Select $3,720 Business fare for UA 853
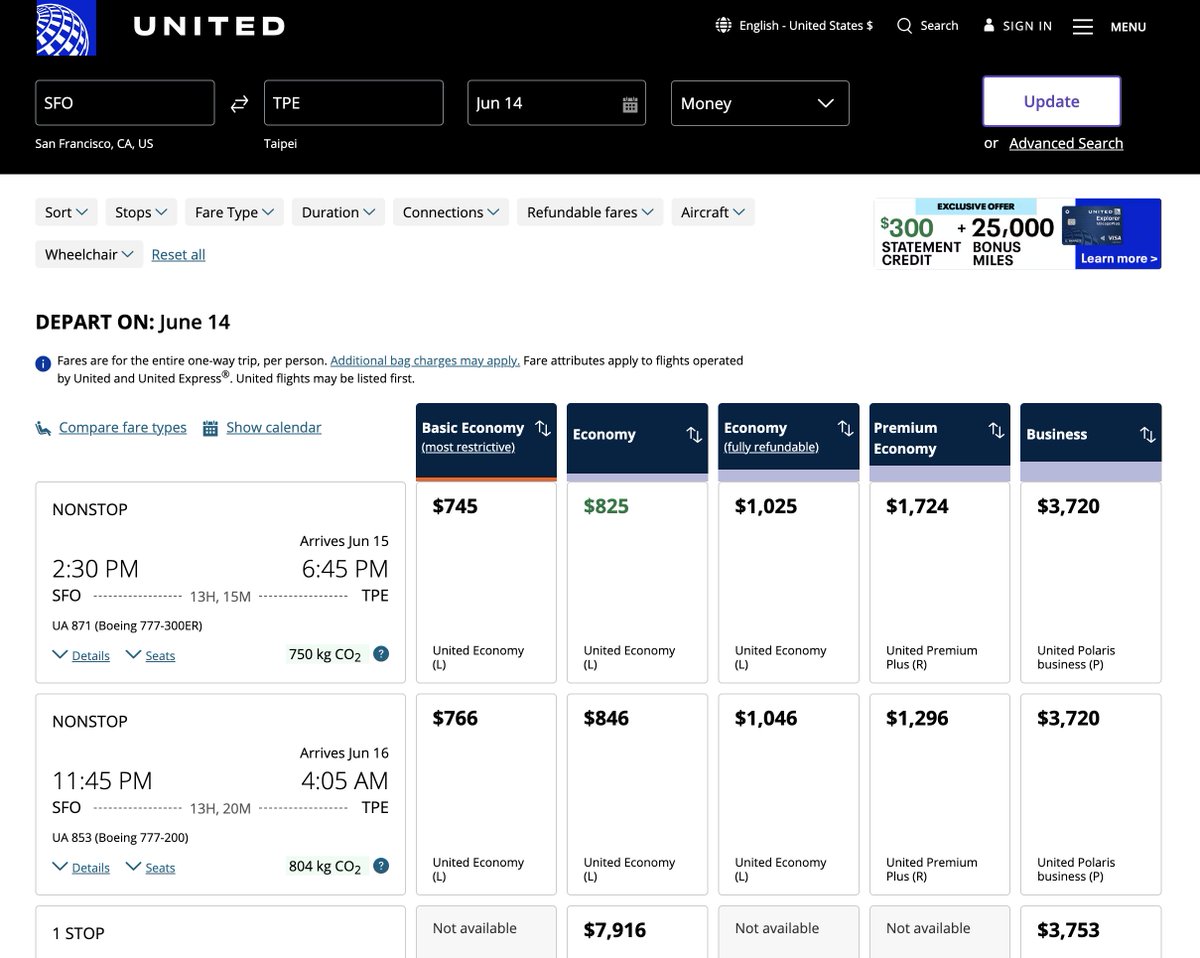This screenshot has height=958, width=1200. pos(1091,794)
